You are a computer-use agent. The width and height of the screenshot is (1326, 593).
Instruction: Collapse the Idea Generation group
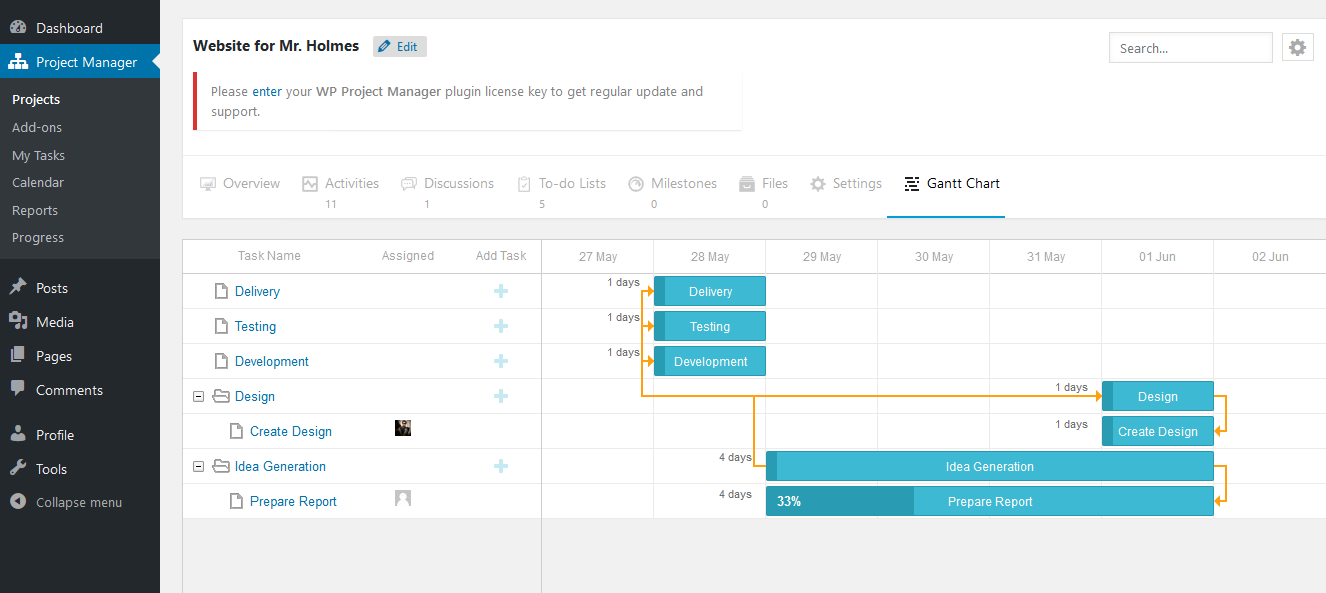point(198,467)
